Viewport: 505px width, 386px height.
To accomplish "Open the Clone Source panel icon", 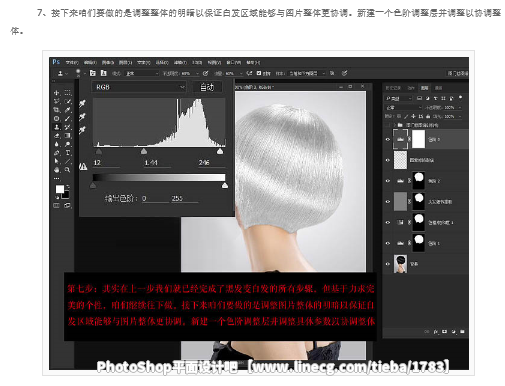I will tap(104, 73).
